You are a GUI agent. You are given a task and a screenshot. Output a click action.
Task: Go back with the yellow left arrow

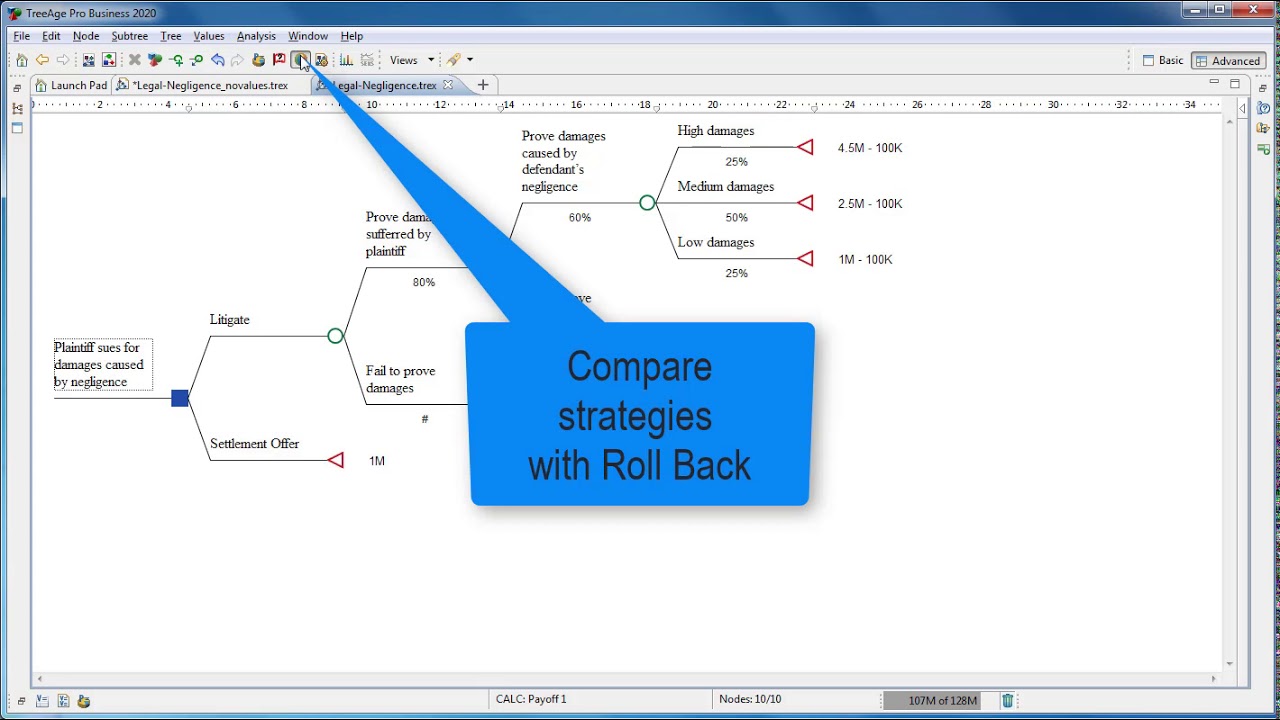(x=42, y=60)
